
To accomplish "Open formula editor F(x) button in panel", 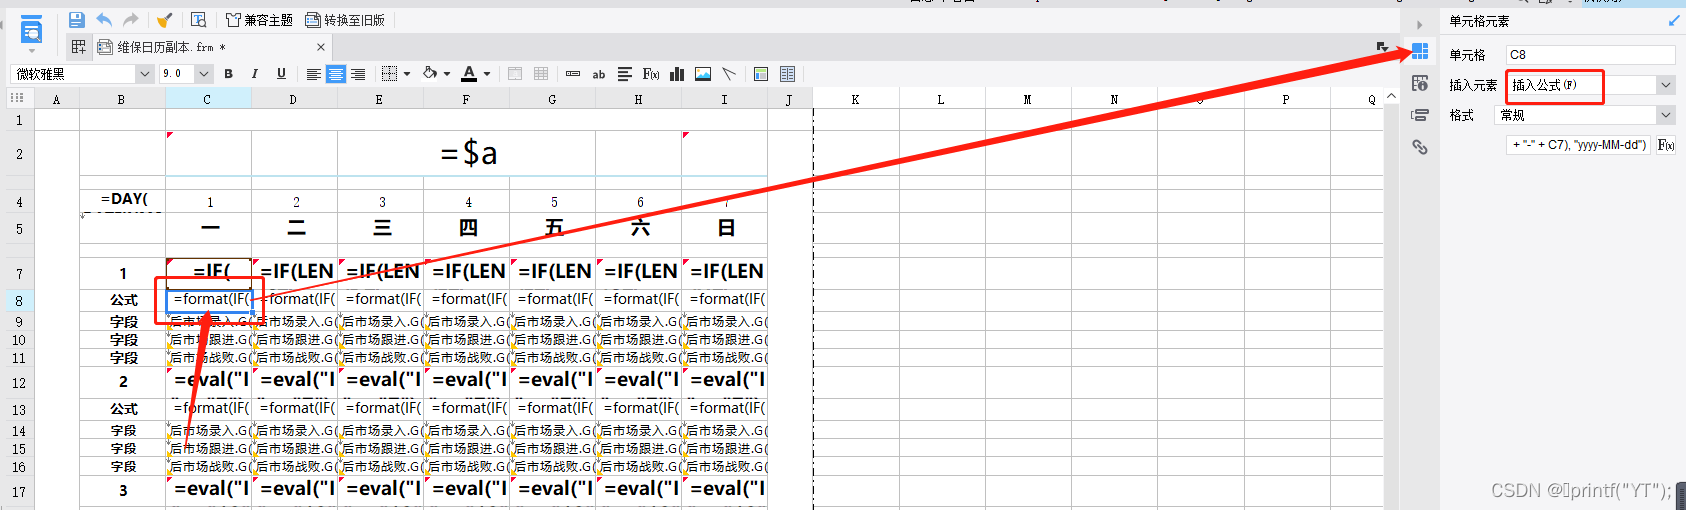I will (1666, 145).
